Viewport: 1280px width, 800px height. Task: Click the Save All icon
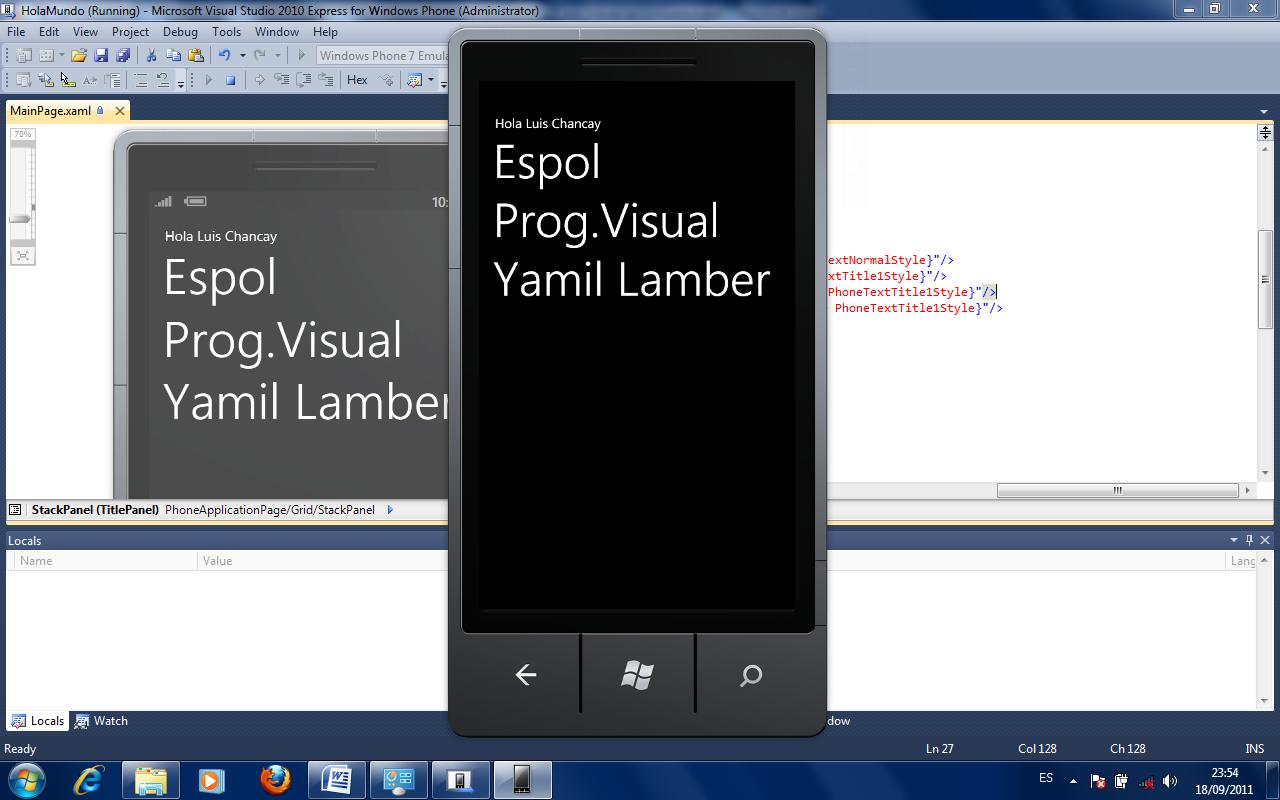click(x=121, y=56)
